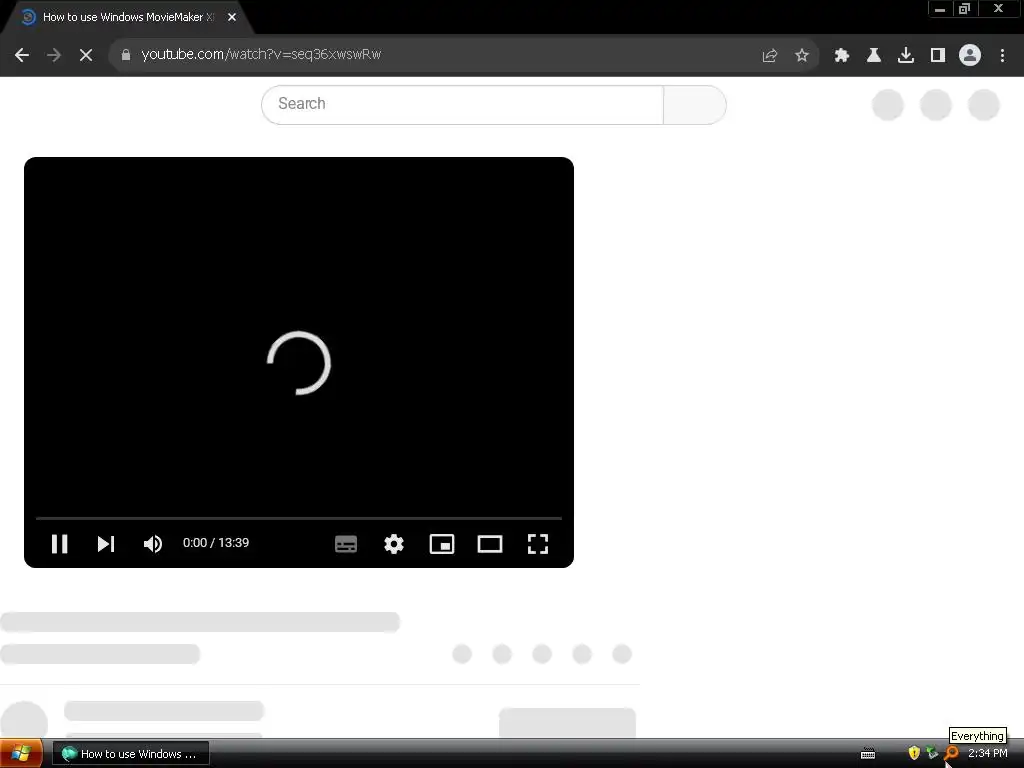Go forward in browser history
The width and height of the screenshot is (1024, 768).
point(54,55)
